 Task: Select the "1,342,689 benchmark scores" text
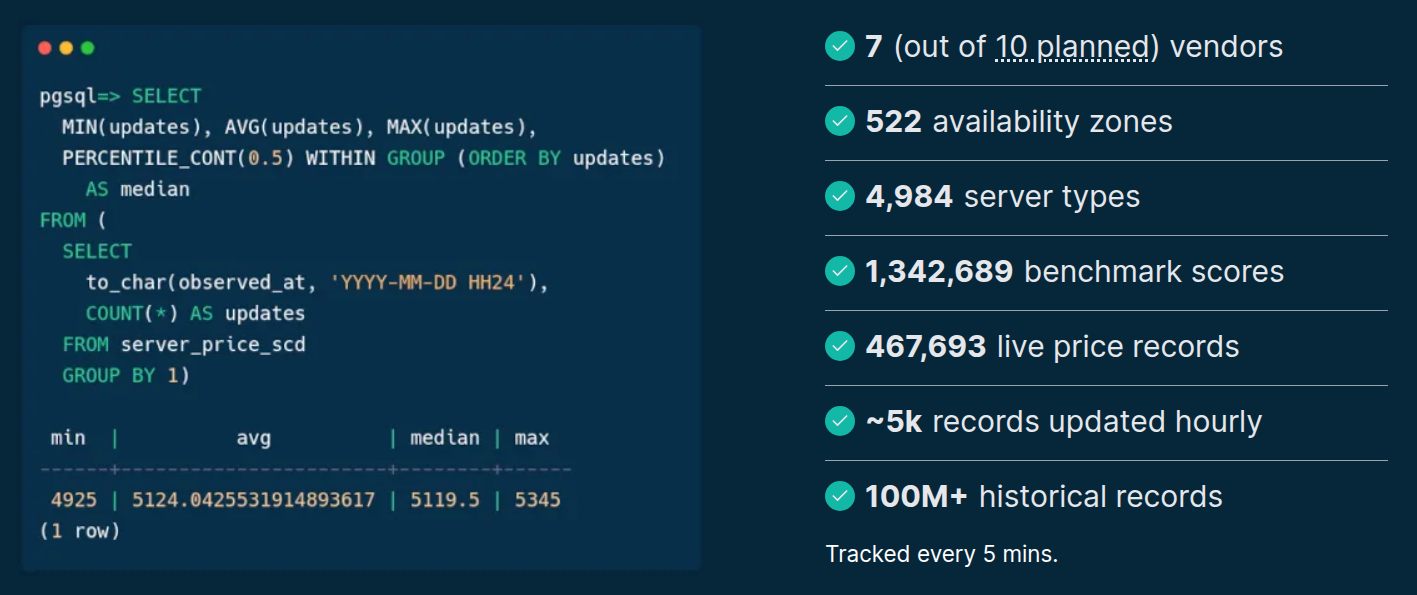pyautogui.click(x=1074, y=272)
